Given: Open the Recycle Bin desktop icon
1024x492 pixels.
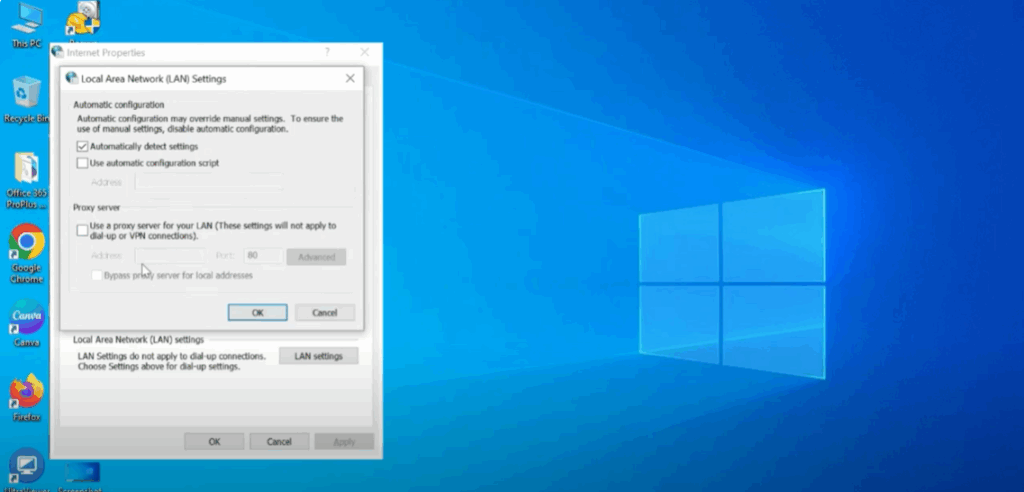Looking at the screenshot, I should click(x=27, y=99).
